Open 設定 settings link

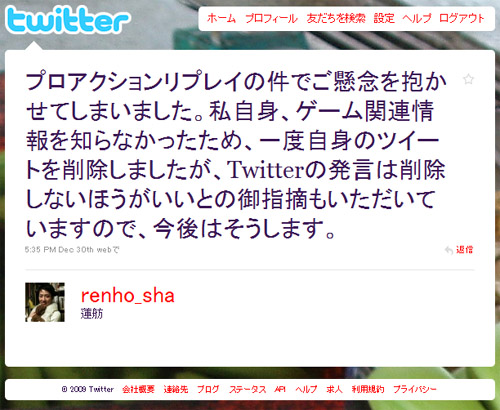384,18
